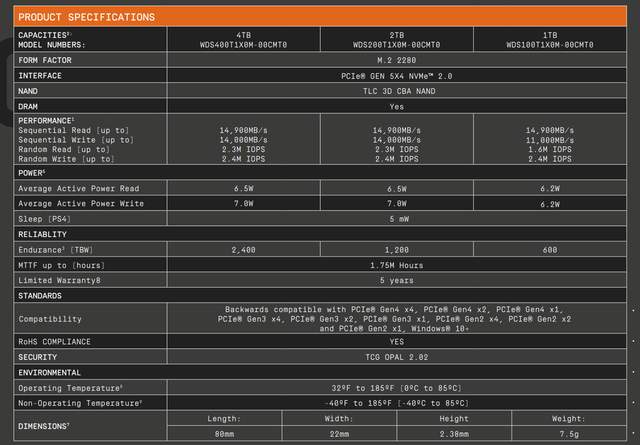640x445 pixels.
Task: Select the "22mm" width value
Action: 339,434
